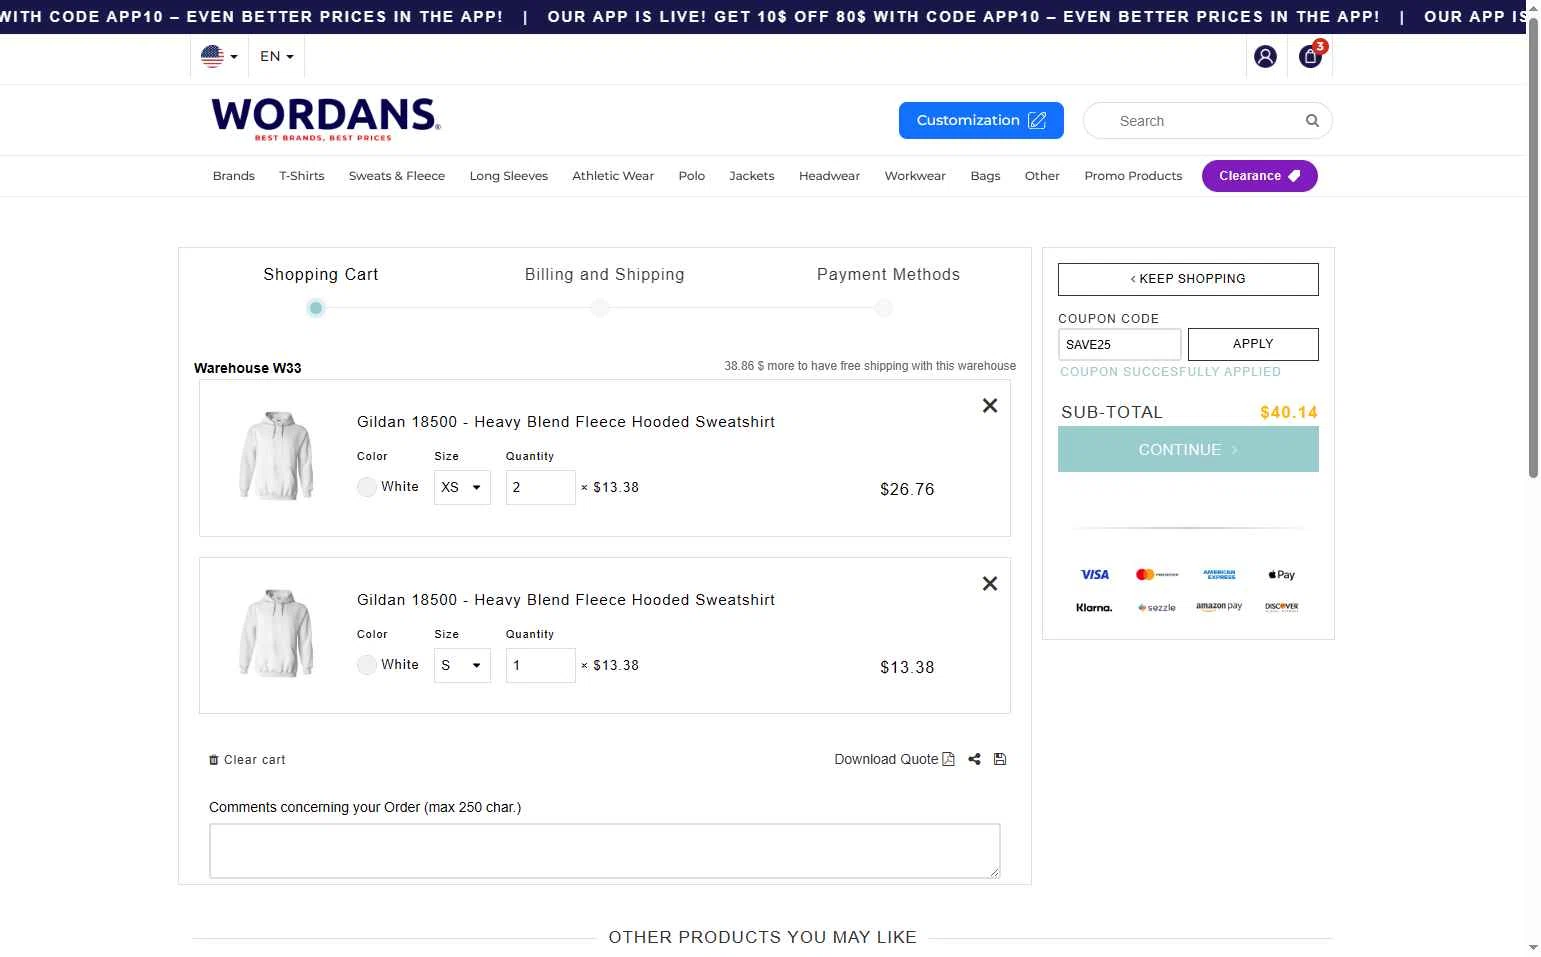Go to the Wordans logo home page
This screenshot has height=957, width=1541.
click(x=326, y=119)
